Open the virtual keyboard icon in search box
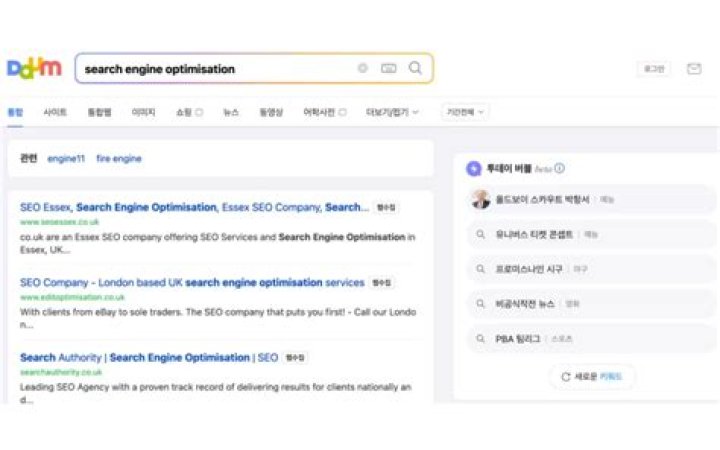Image resolution: width=720 pixels, height=450 pixels. [x=388, y=68]
